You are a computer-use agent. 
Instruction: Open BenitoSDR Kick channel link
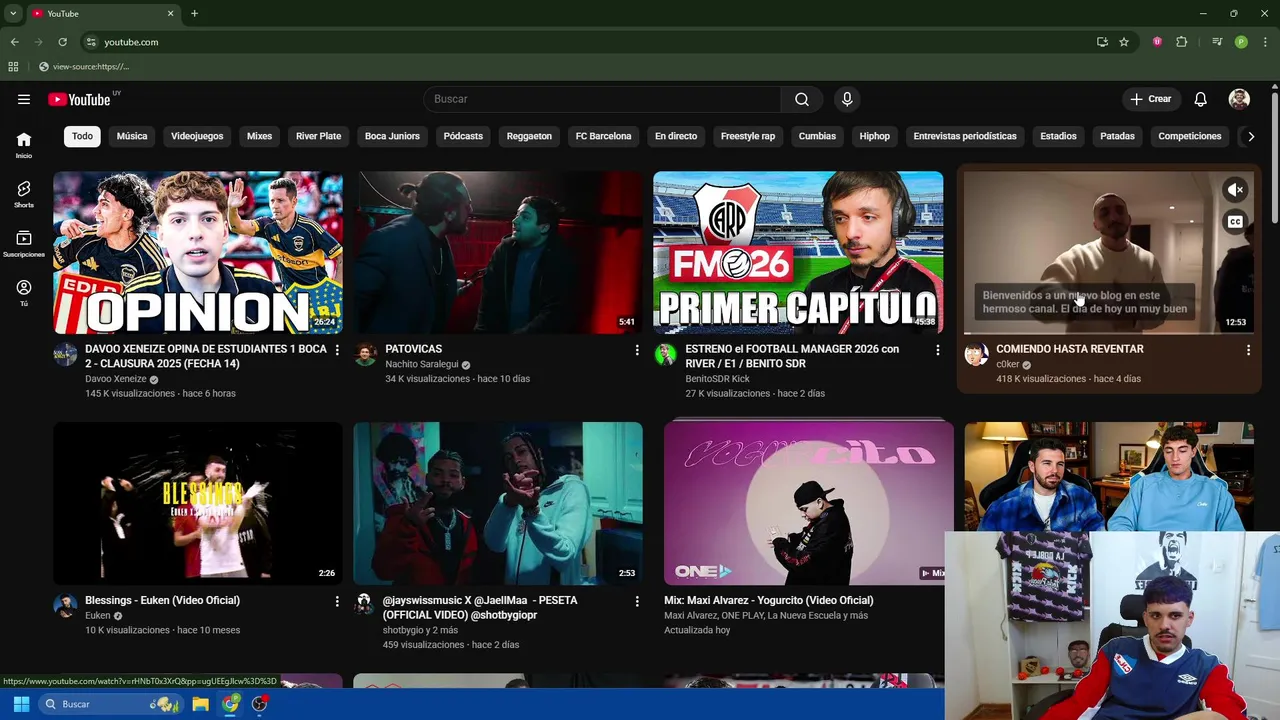coord(717,379)
